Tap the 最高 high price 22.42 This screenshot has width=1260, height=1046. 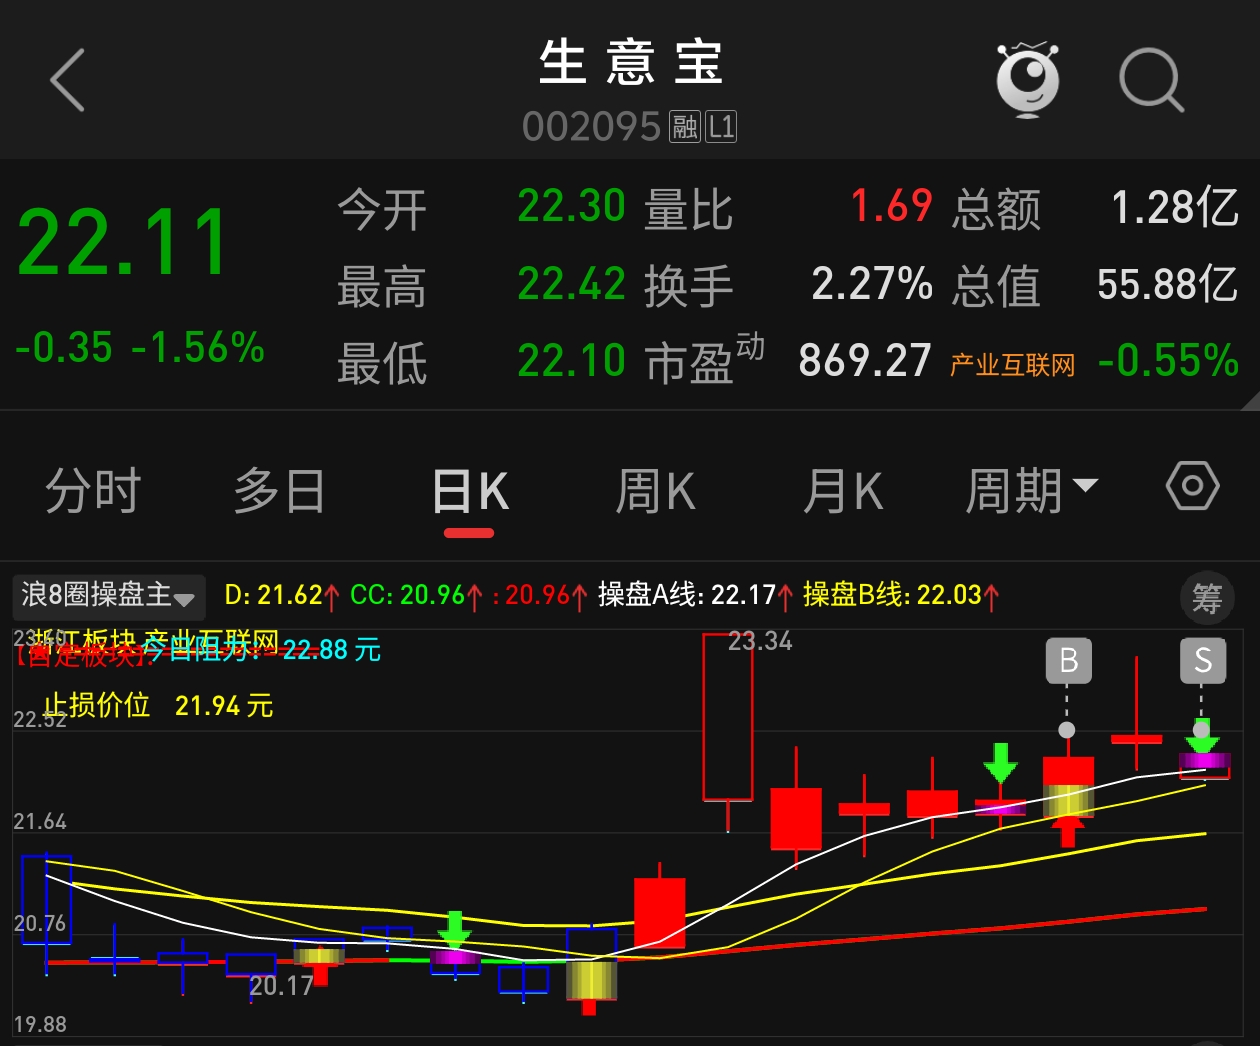[571, 284]
